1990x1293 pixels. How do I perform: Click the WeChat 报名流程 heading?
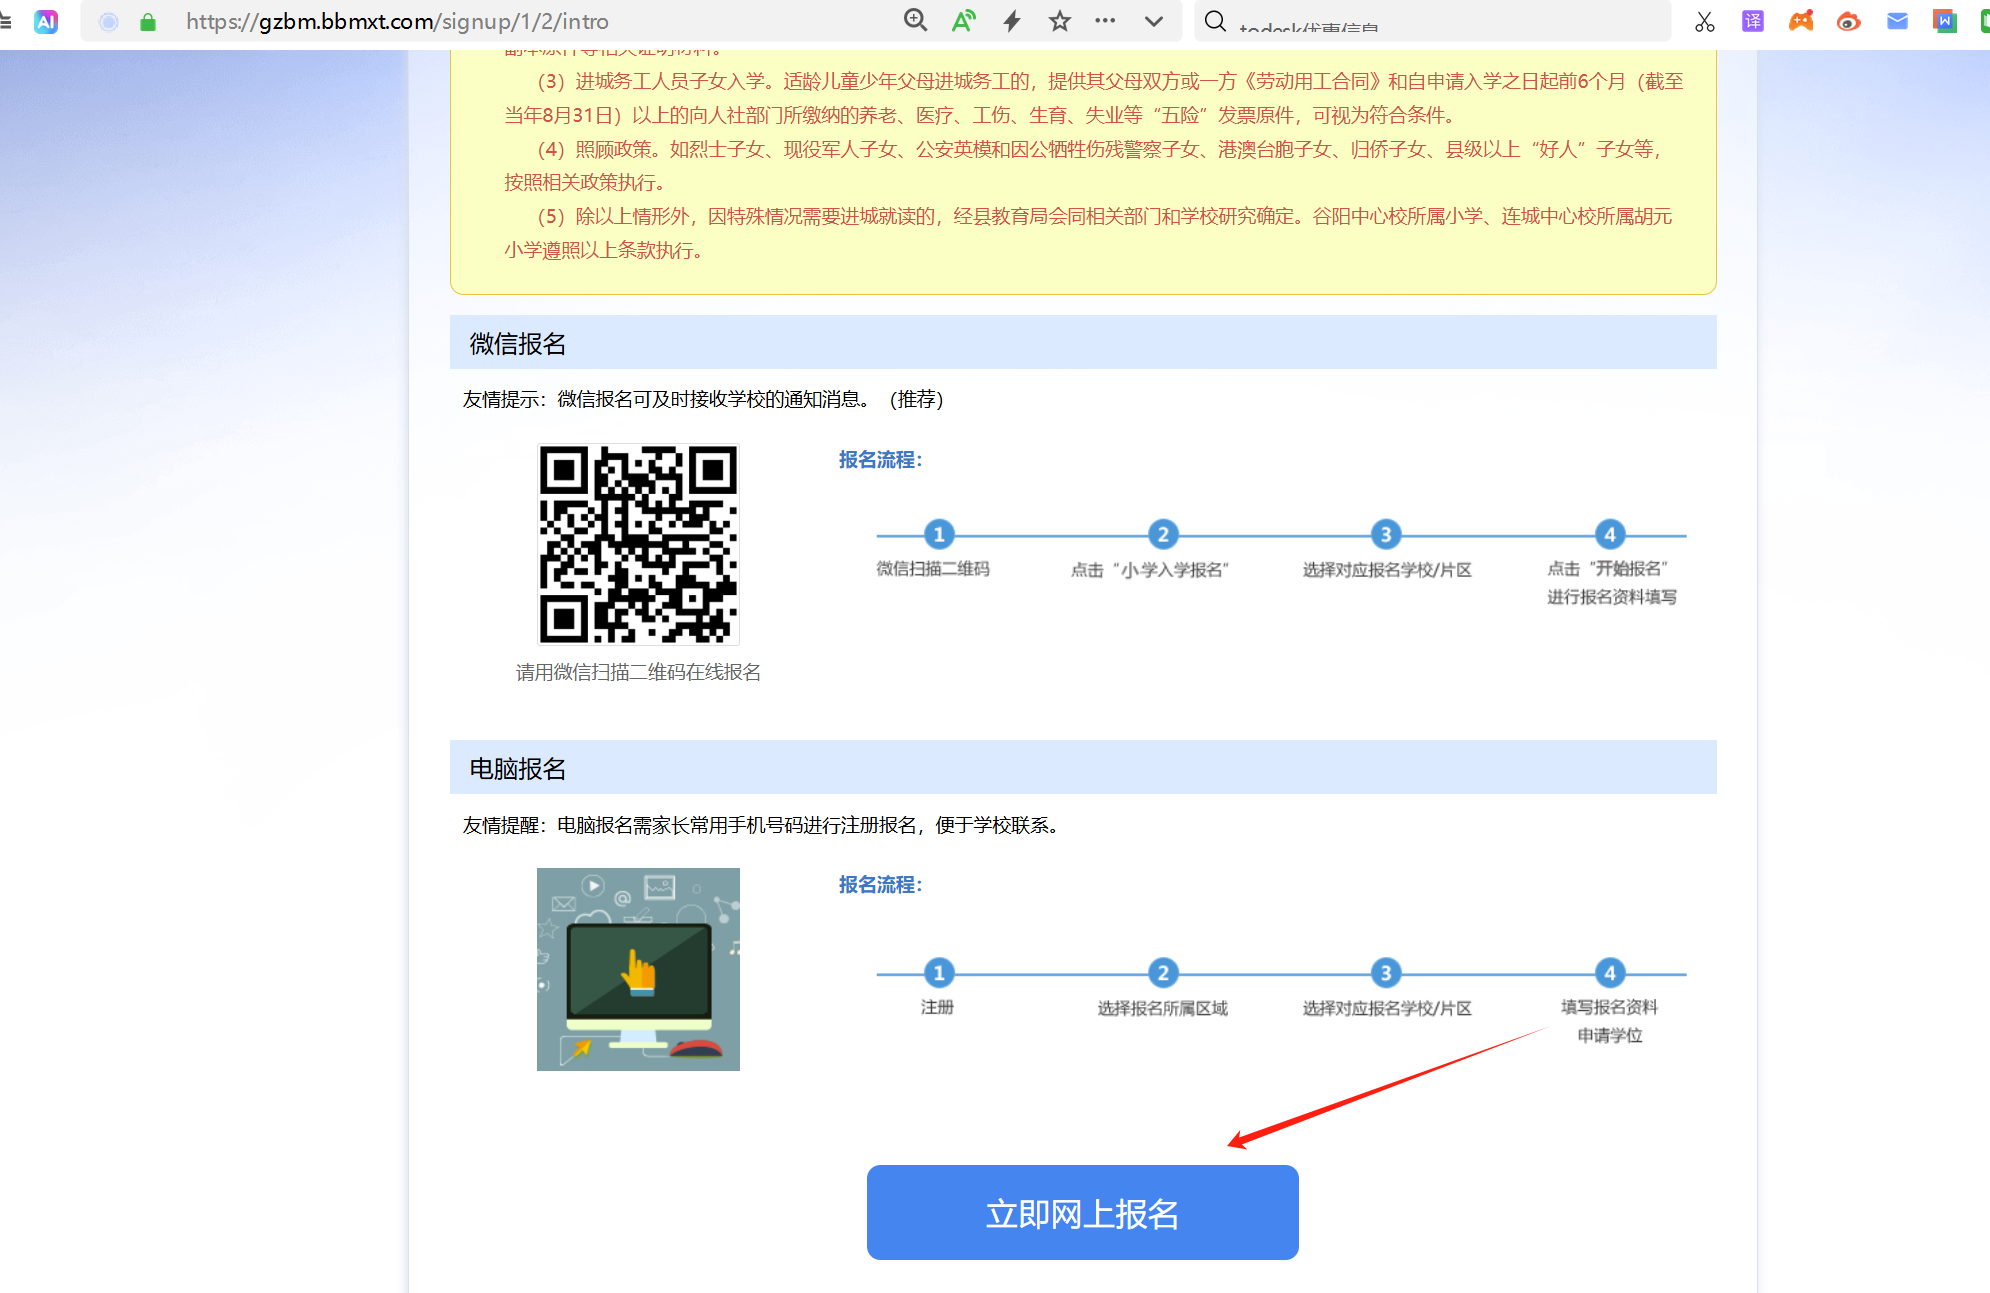880,460
